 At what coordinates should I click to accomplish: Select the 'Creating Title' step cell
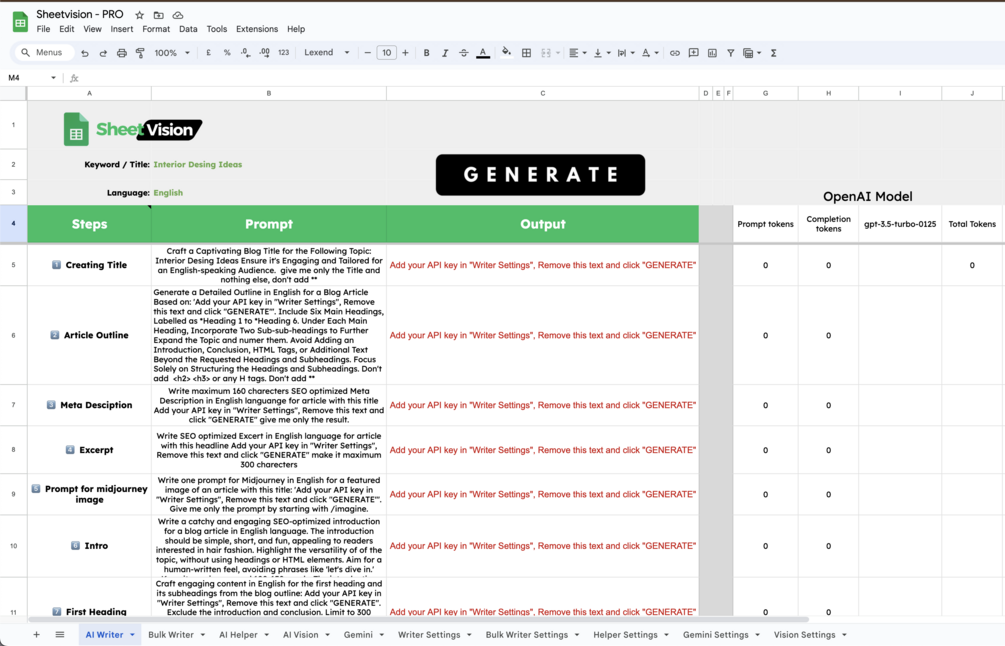point(89,265)
